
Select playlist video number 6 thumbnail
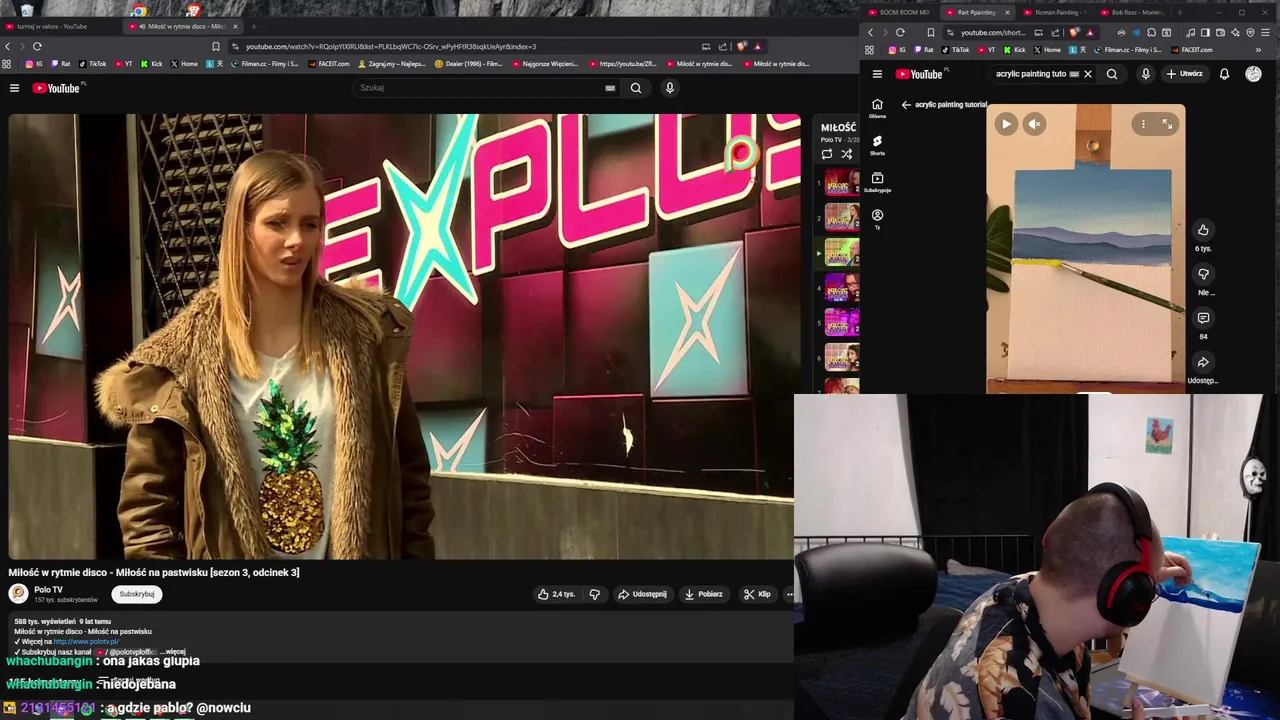tap(841, 358)
